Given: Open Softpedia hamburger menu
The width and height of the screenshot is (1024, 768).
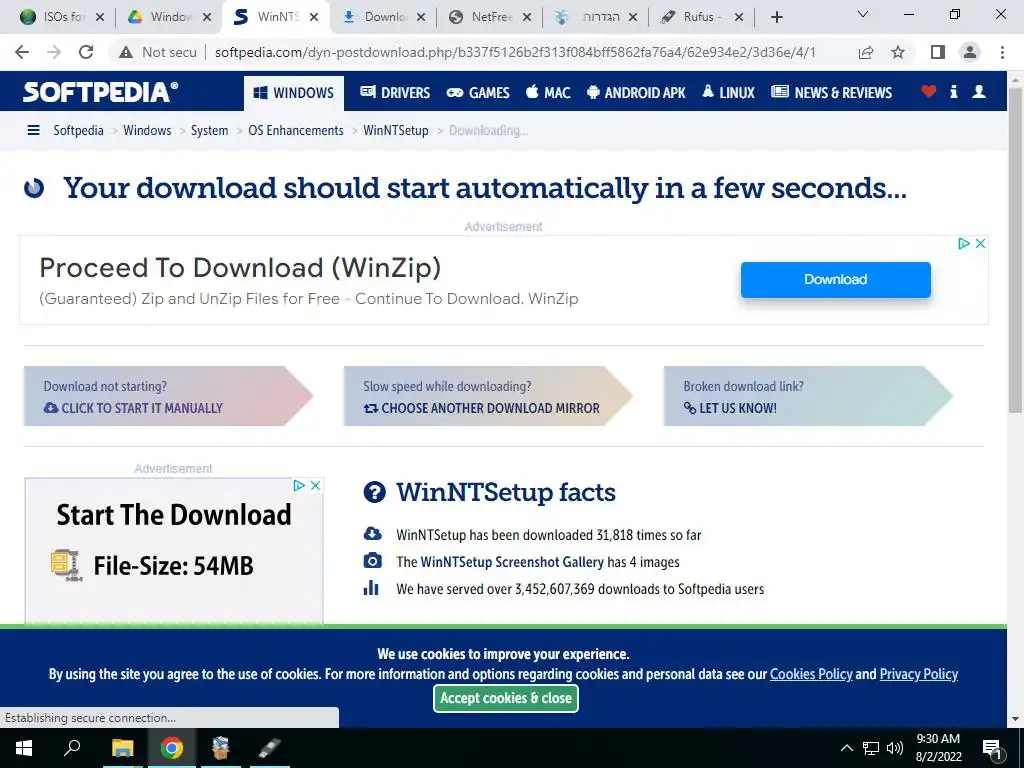Looking at the screenshot, I should click(33, 131).
